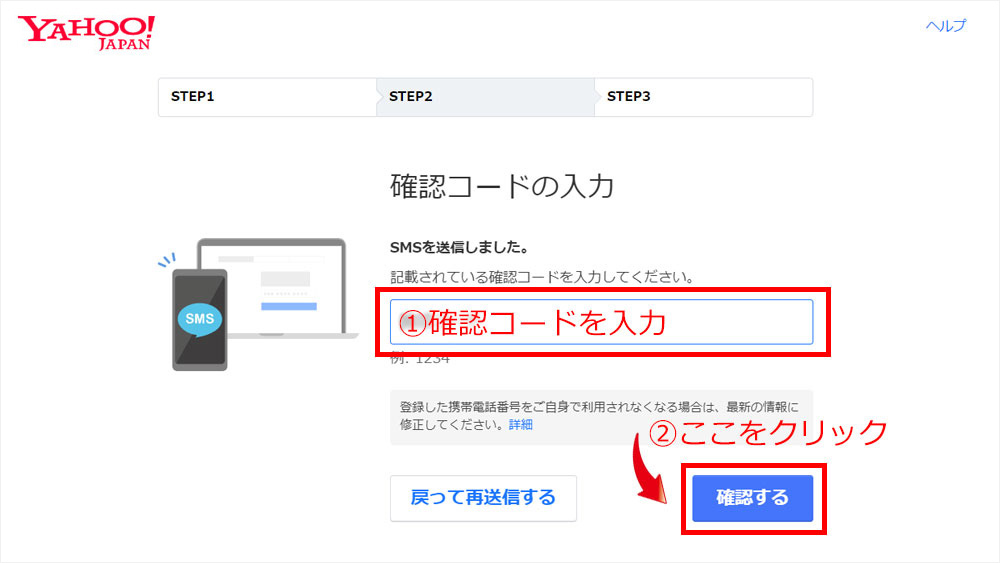Image resolution: width=1000 pixels, height=563 pixels.
Task: Select the STEP3 progress tab
Action: pyautogui.click(x=702, y=97)
